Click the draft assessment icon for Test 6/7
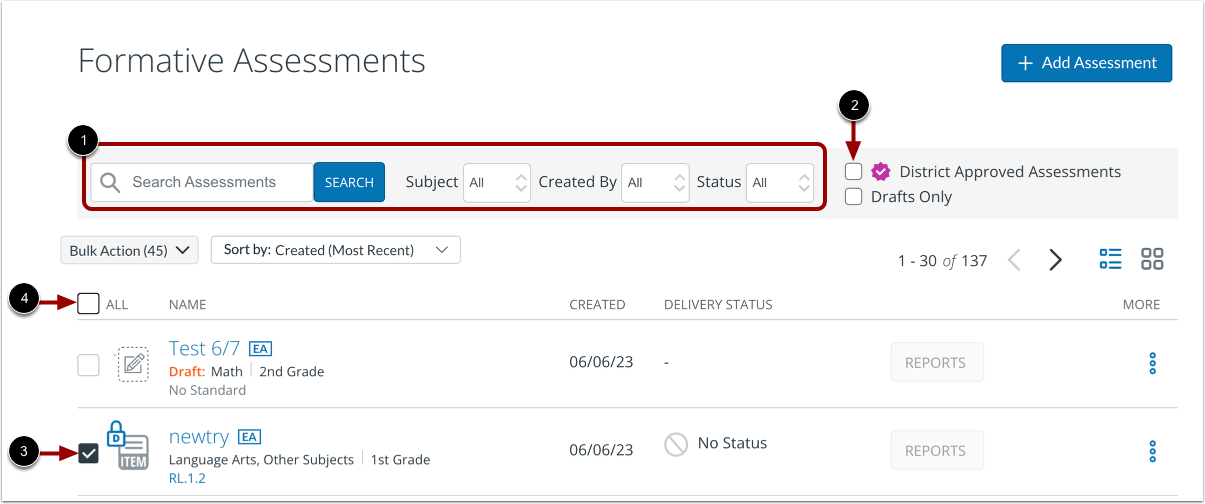Viewport: 1205px width, 504px height. pos(133,364)
